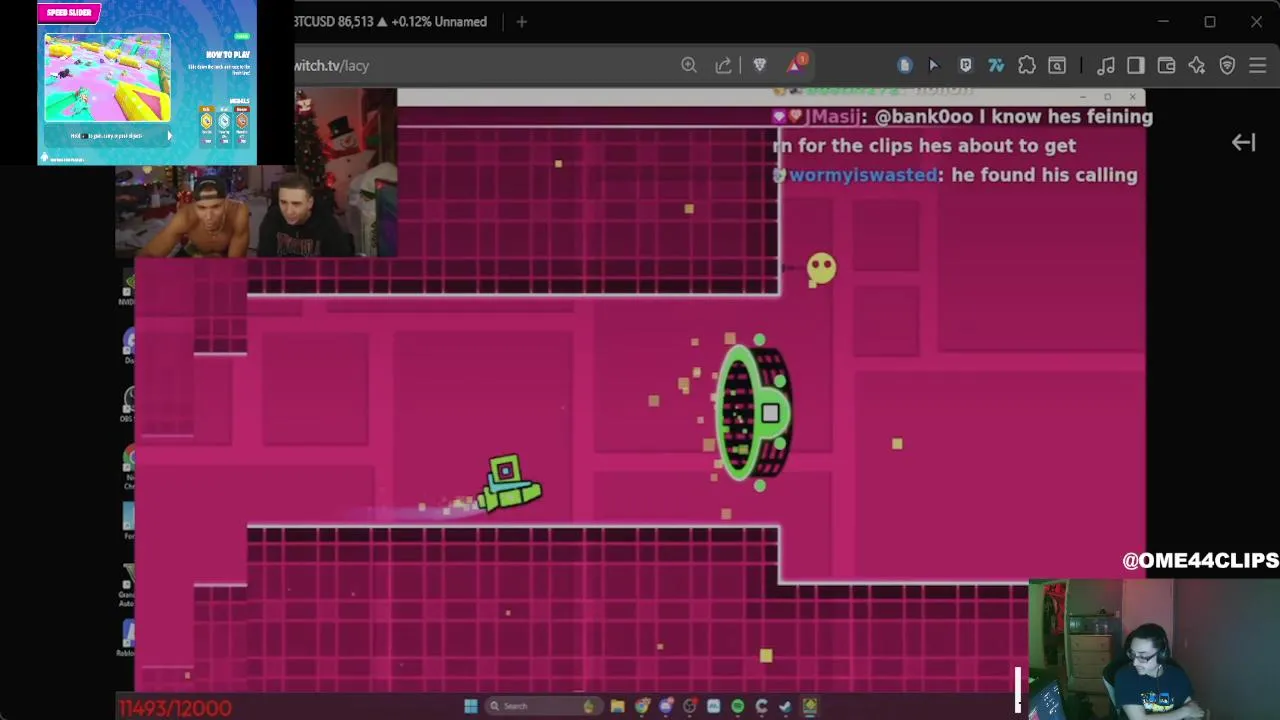Click chat username wormyiswasted
Screen dimensions: 1280x720
[x=863, y=175]
